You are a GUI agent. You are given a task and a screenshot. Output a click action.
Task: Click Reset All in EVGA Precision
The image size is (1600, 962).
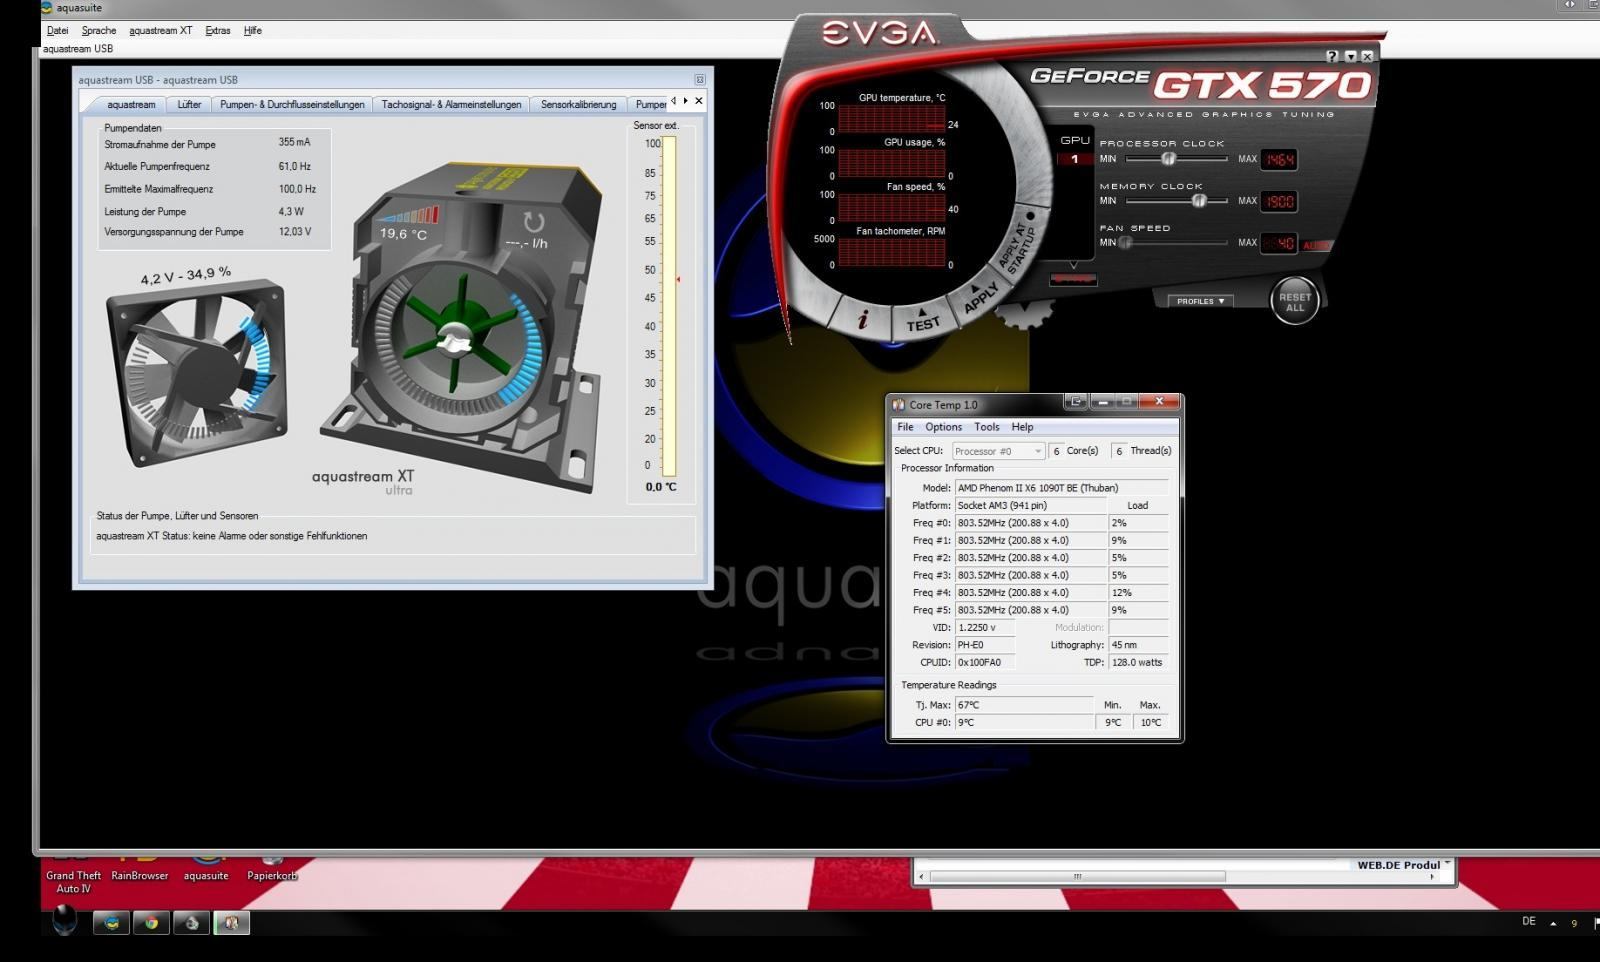click(1294, 301)
